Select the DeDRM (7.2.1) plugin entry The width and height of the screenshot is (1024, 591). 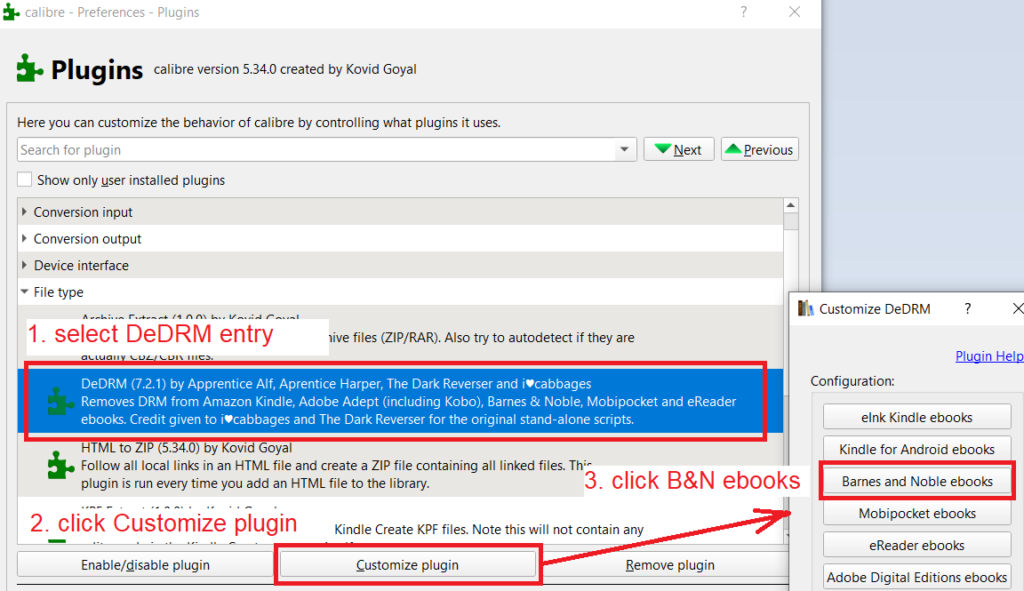[400, 401]
